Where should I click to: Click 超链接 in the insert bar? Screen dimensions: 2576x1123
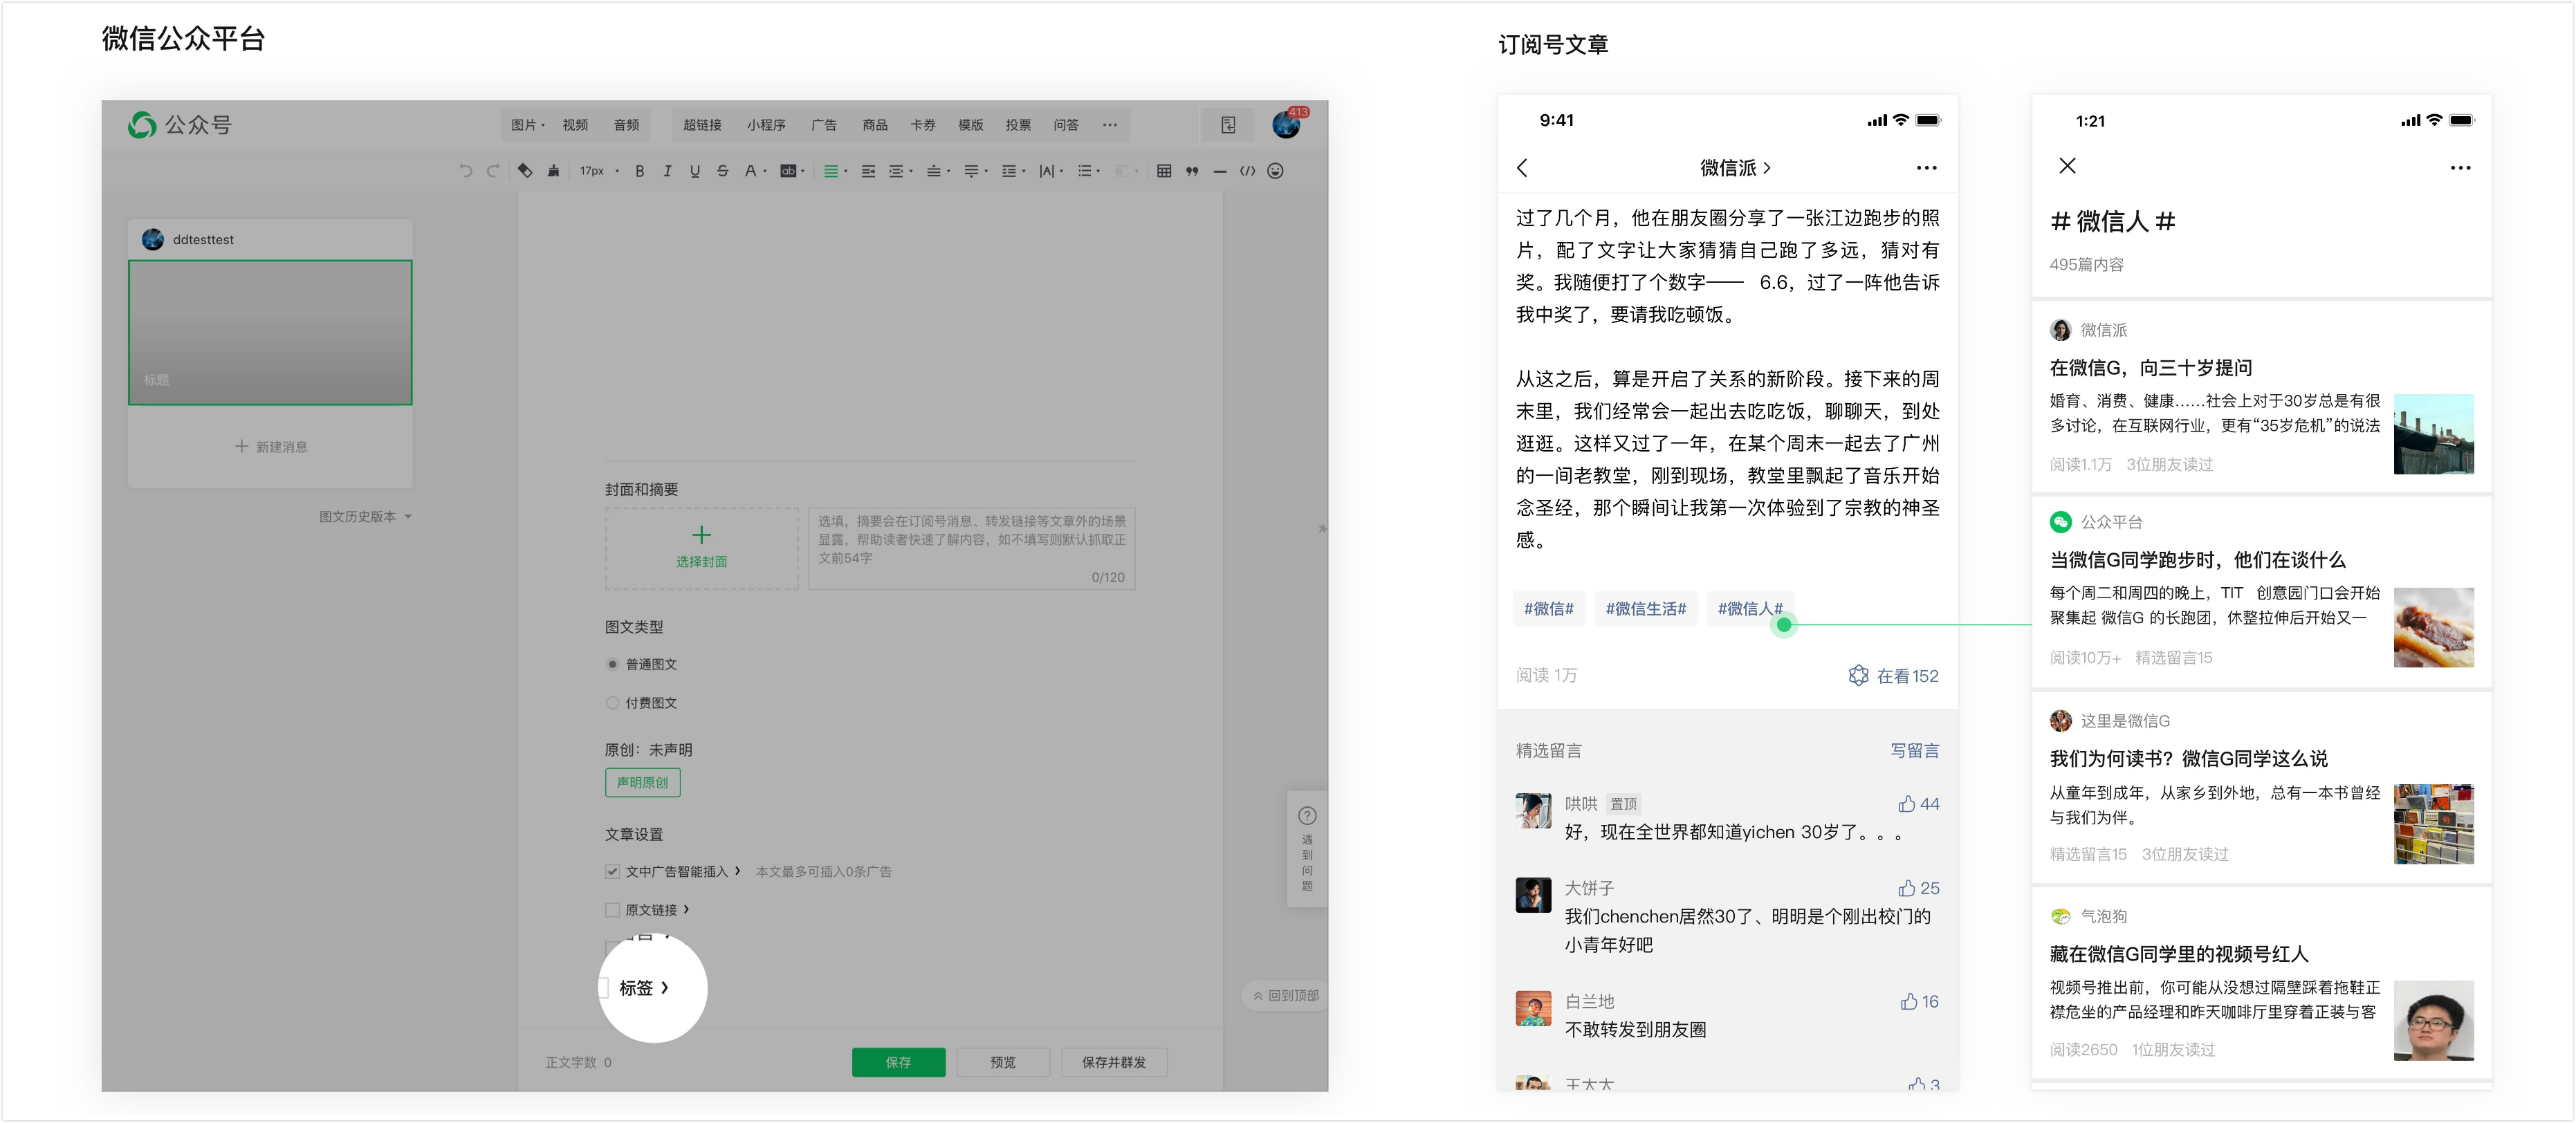point(702,125)
